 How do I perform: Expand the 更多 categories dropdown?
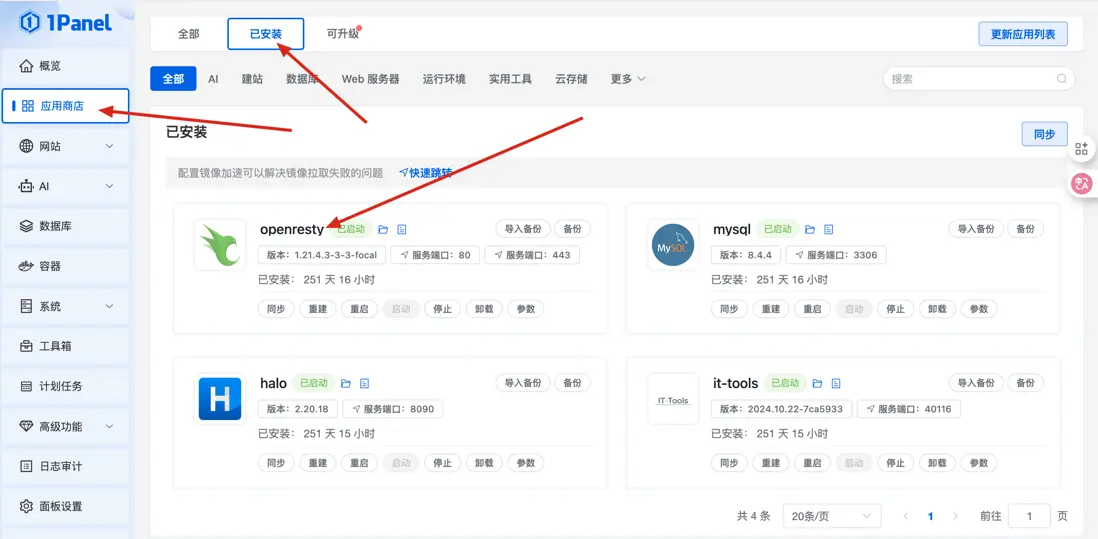coord(627,79)
